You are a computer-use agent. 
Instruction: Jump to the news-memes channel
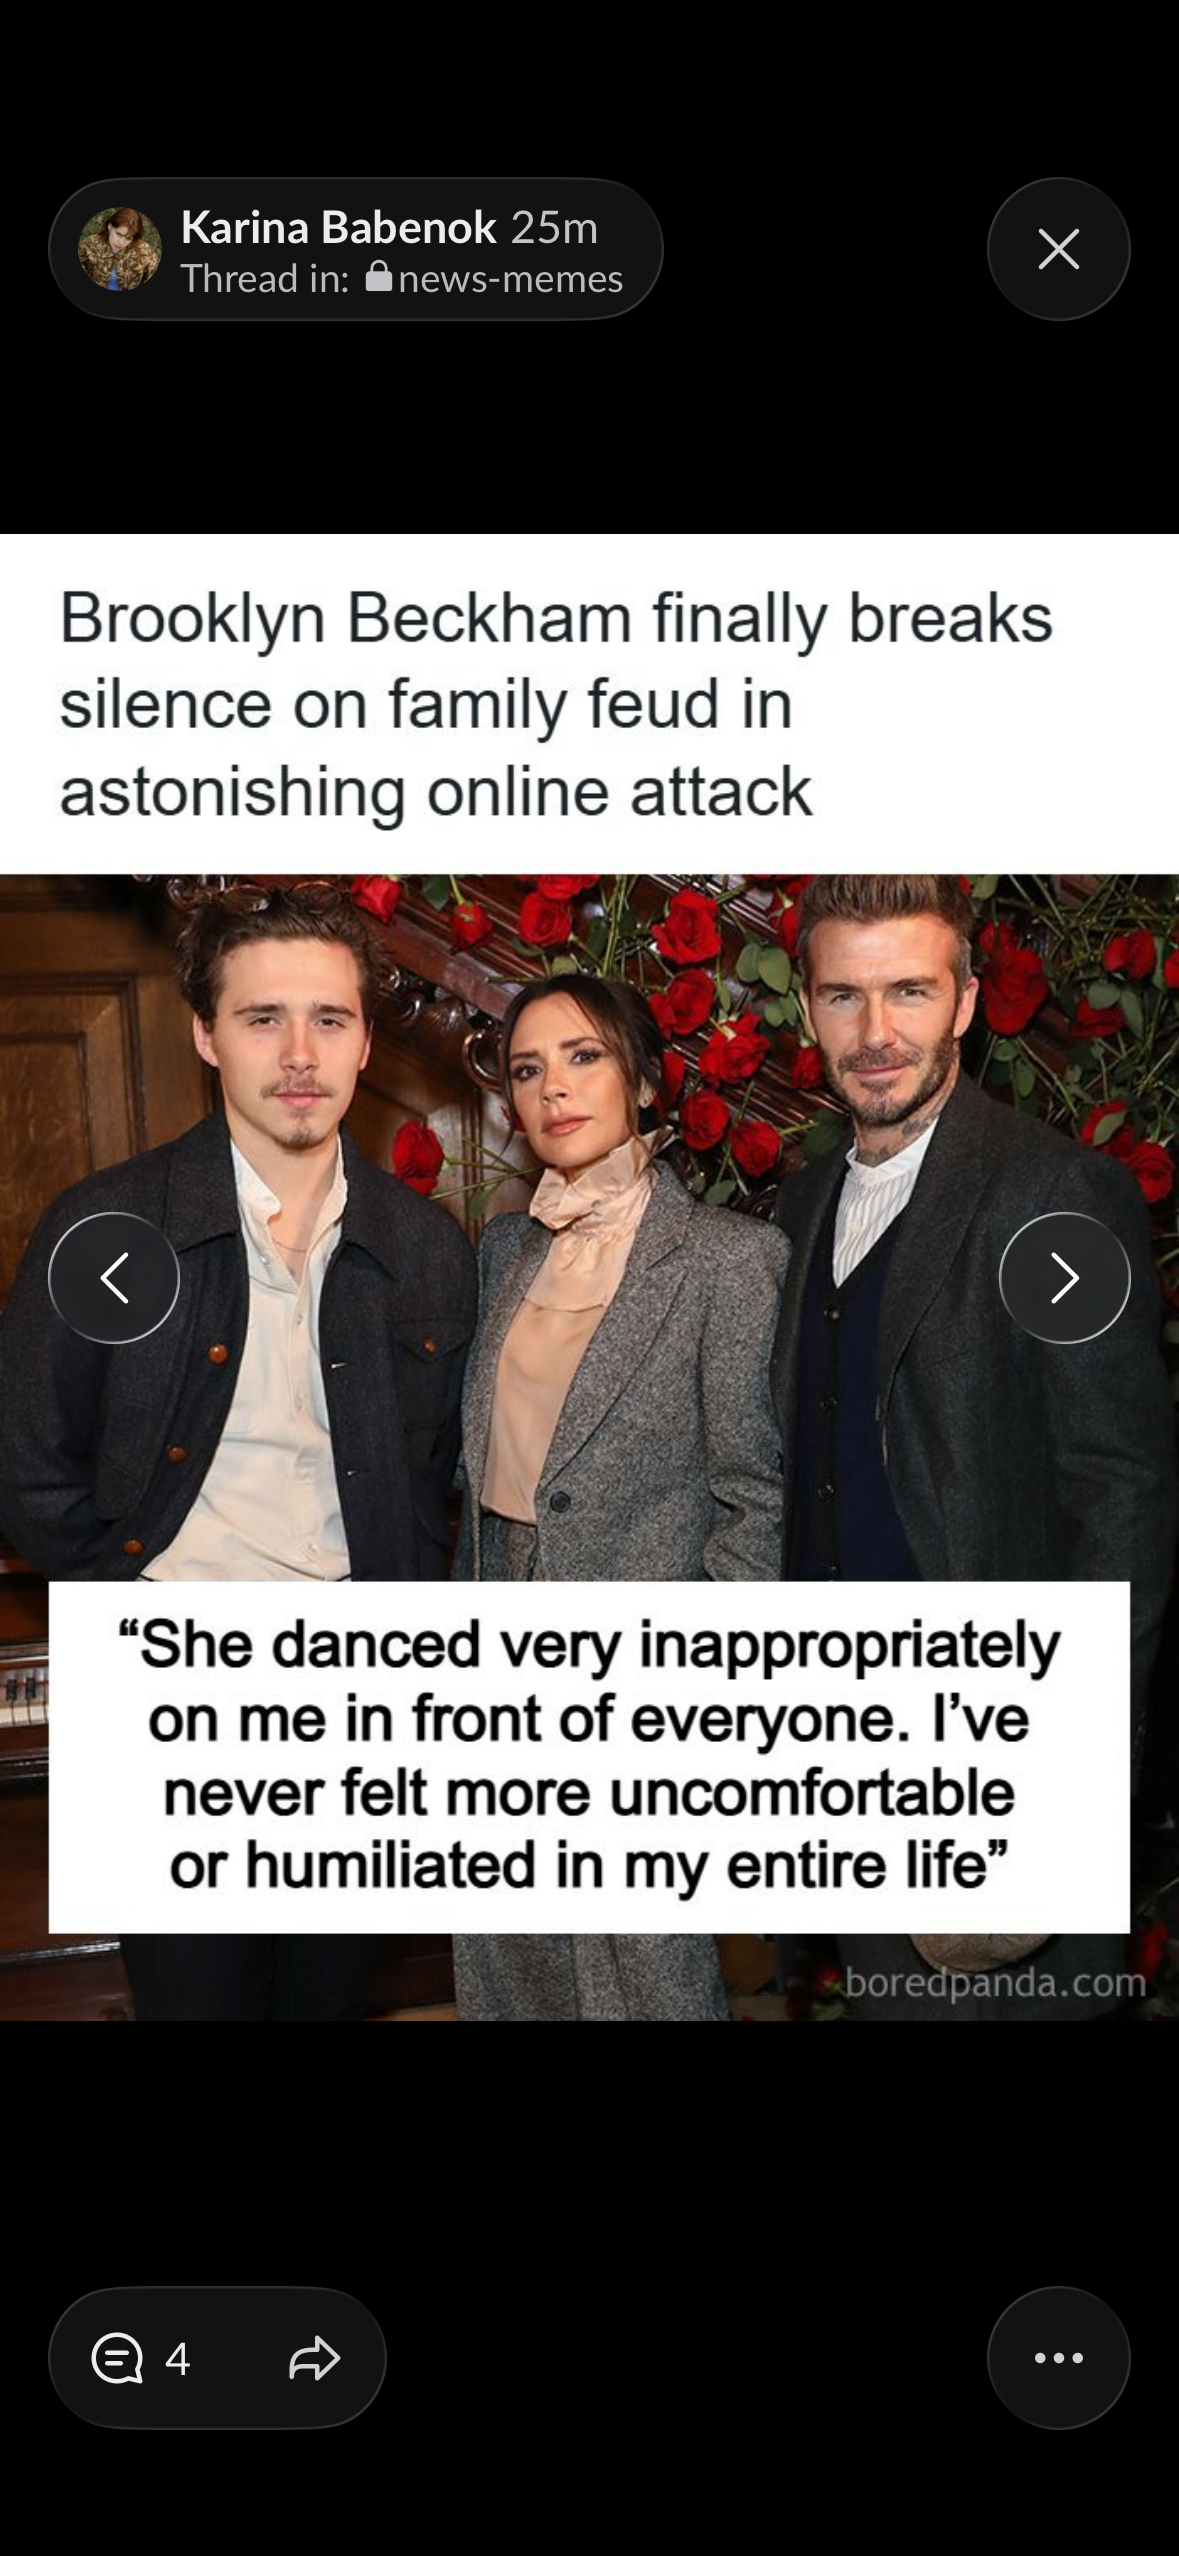[510, 278]
